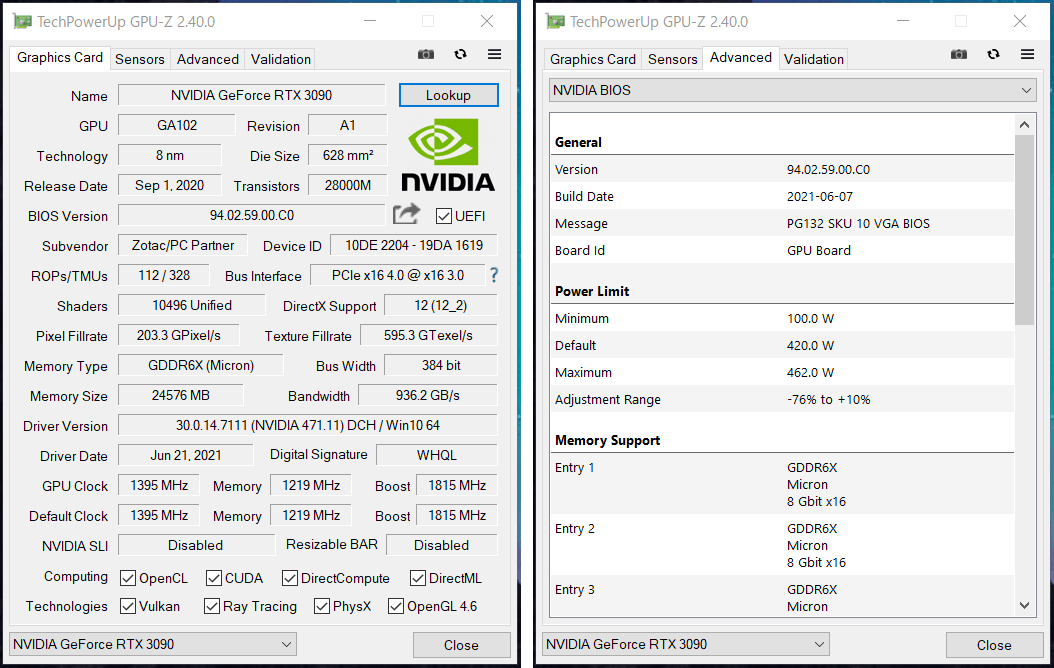Click the Bus Interface question mark icon

494,275
